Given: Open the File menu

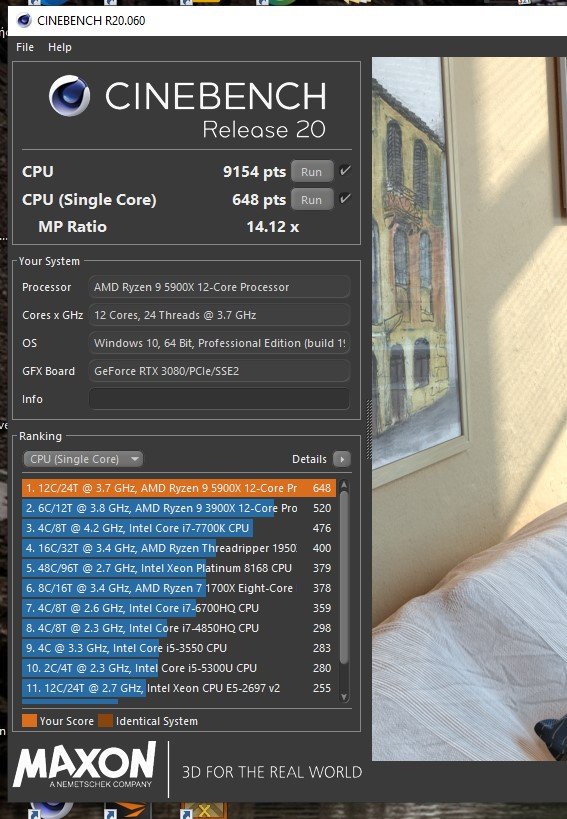Looking at the screenshot, I should 25,47.
